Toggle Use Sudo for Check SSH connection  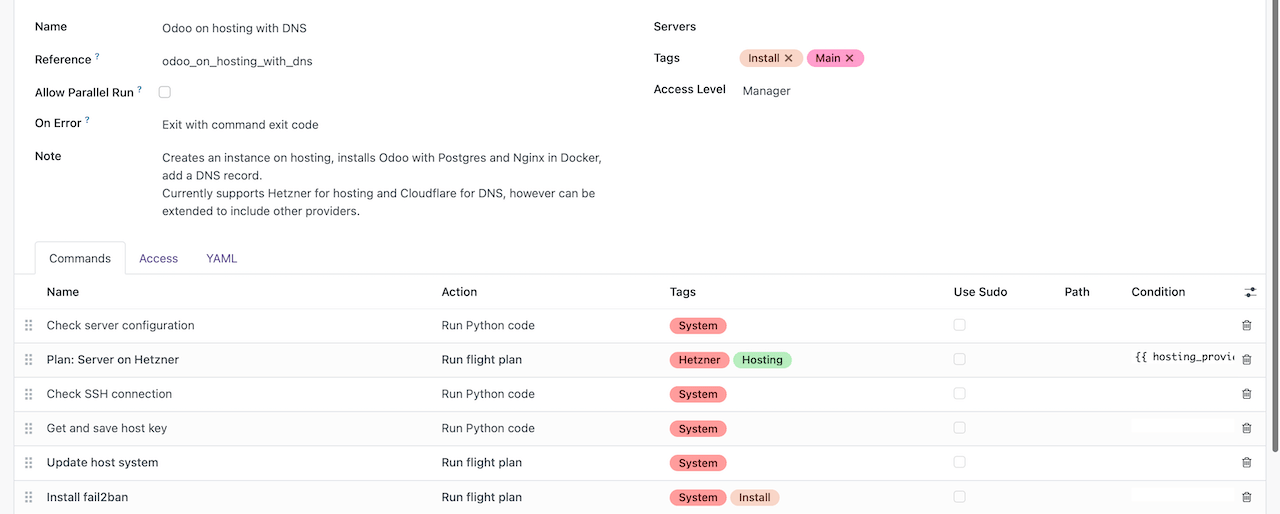(x=960, y=394)
